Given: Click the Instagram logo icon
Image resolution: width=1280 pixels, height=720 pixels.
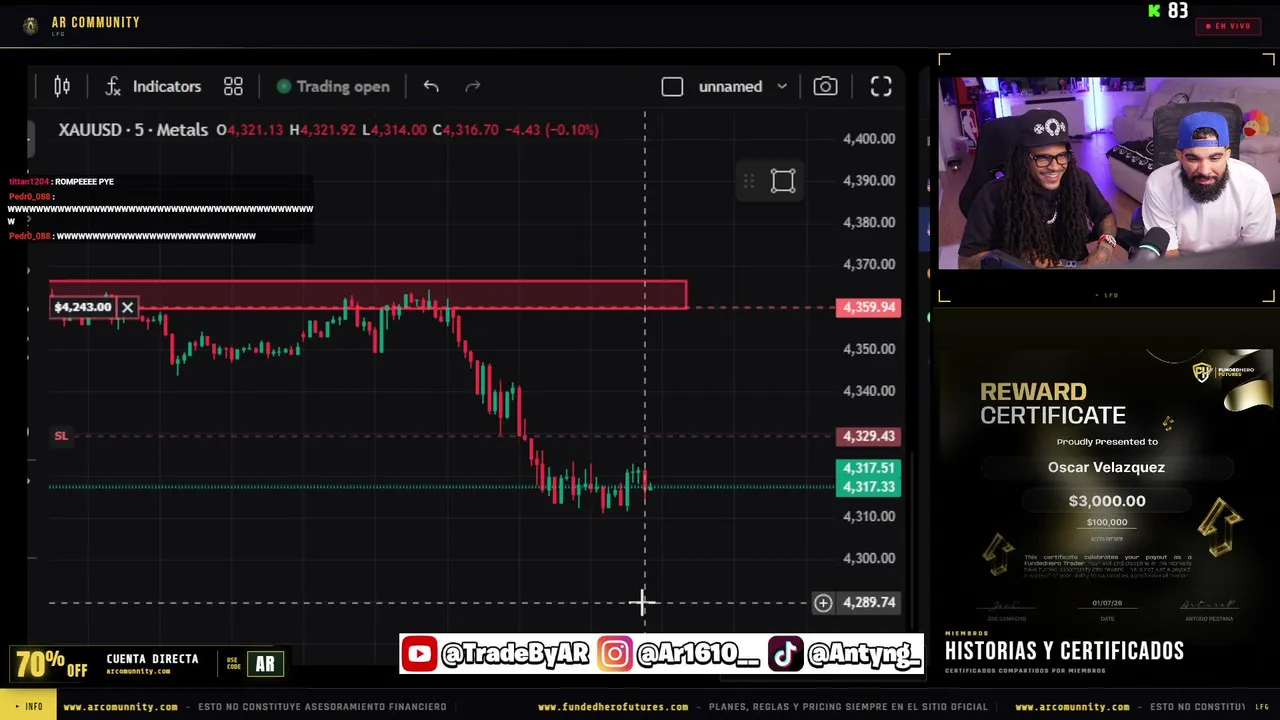Looking at the screenshot, I should (x=615, y=654).
